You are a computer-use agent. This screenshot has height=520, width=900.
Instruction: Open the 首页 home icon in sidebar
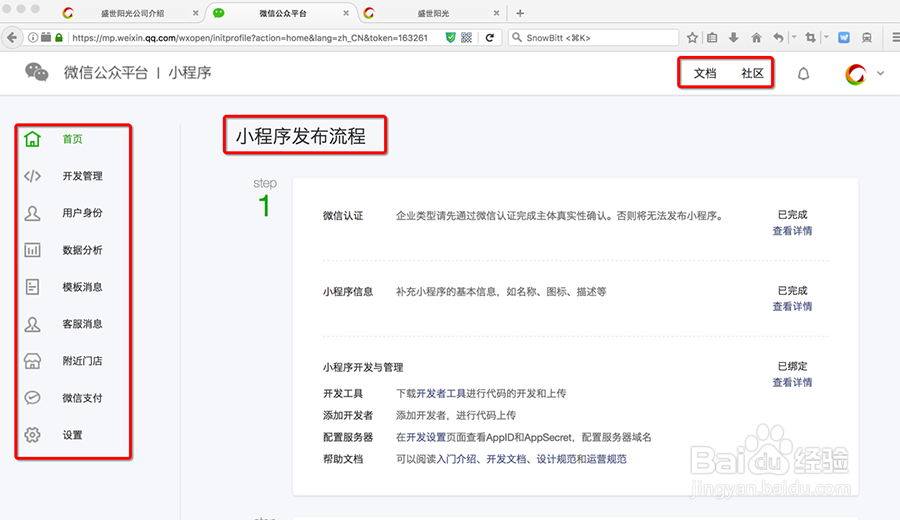32,139
